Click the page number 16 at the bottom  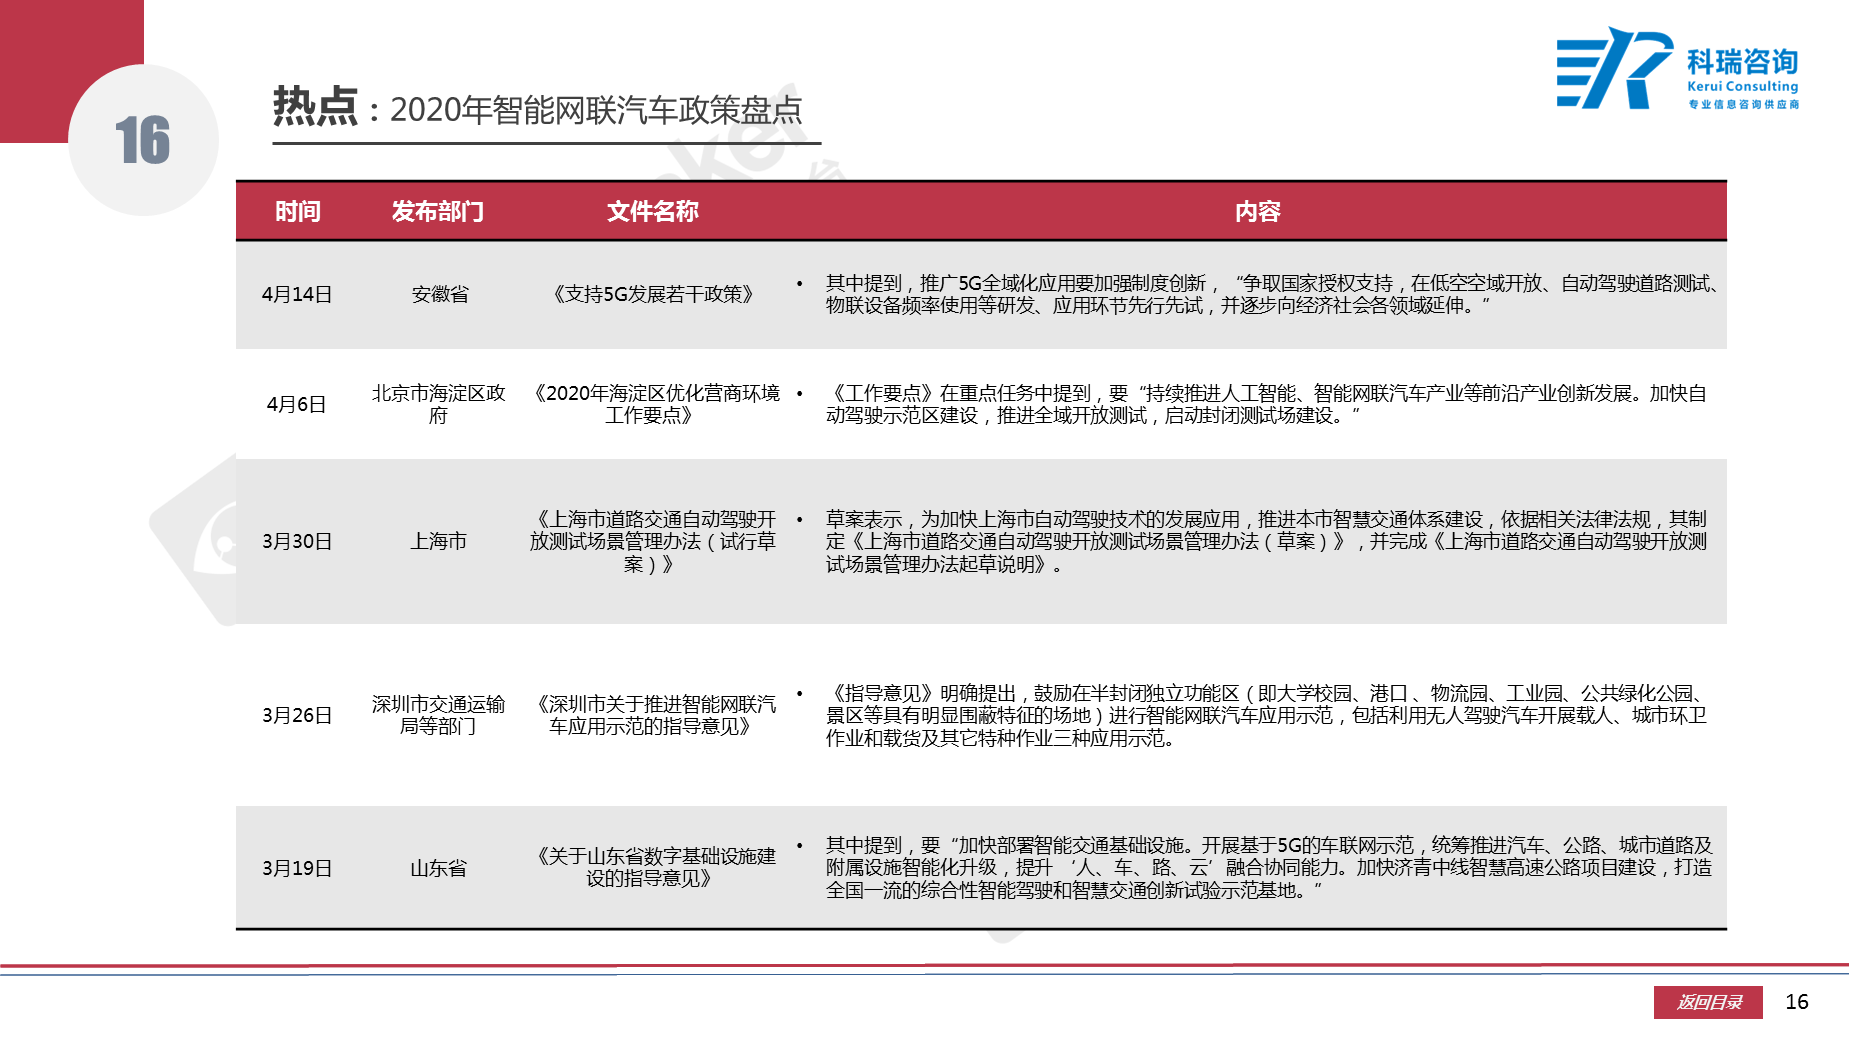[x=1797, y=1002]
